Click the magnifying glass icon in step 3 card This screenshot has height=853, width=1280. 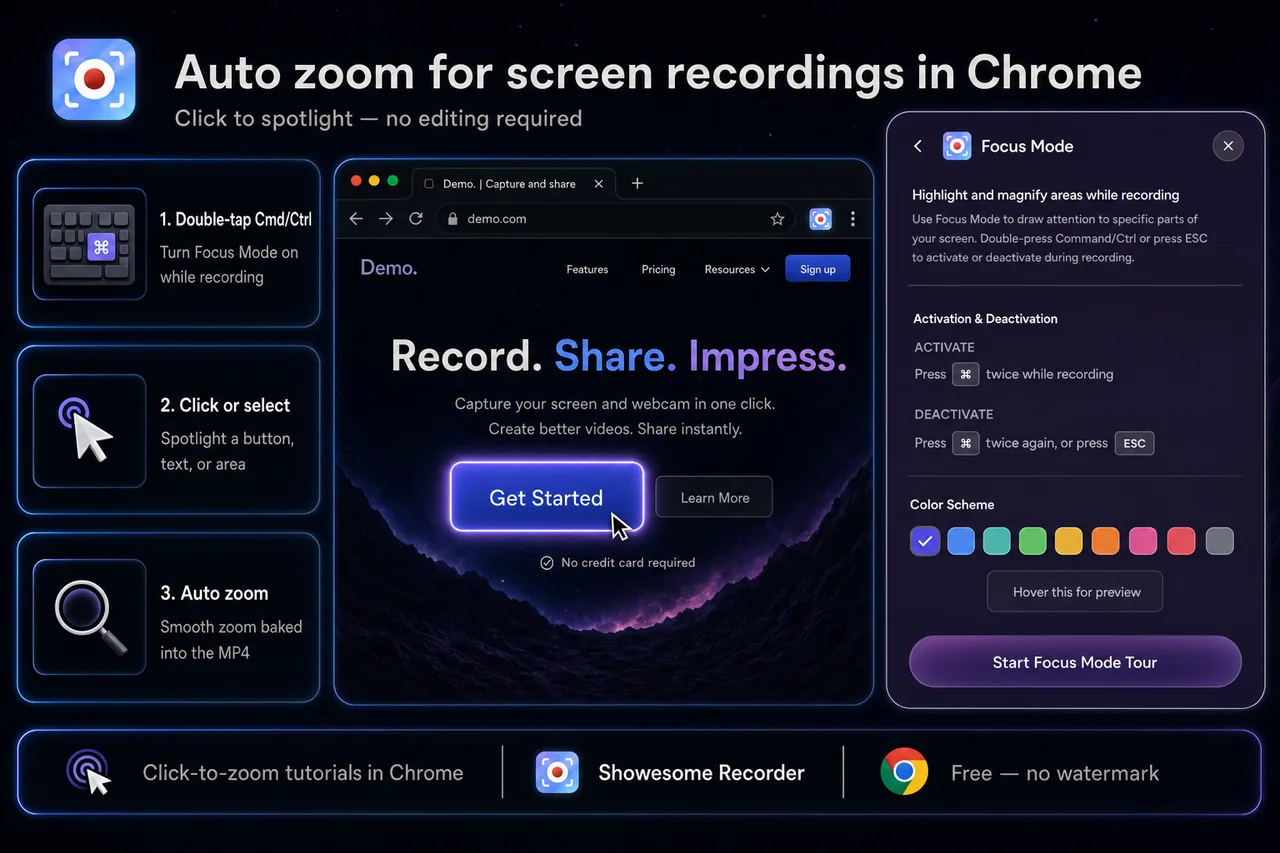[x=90, y=617]
